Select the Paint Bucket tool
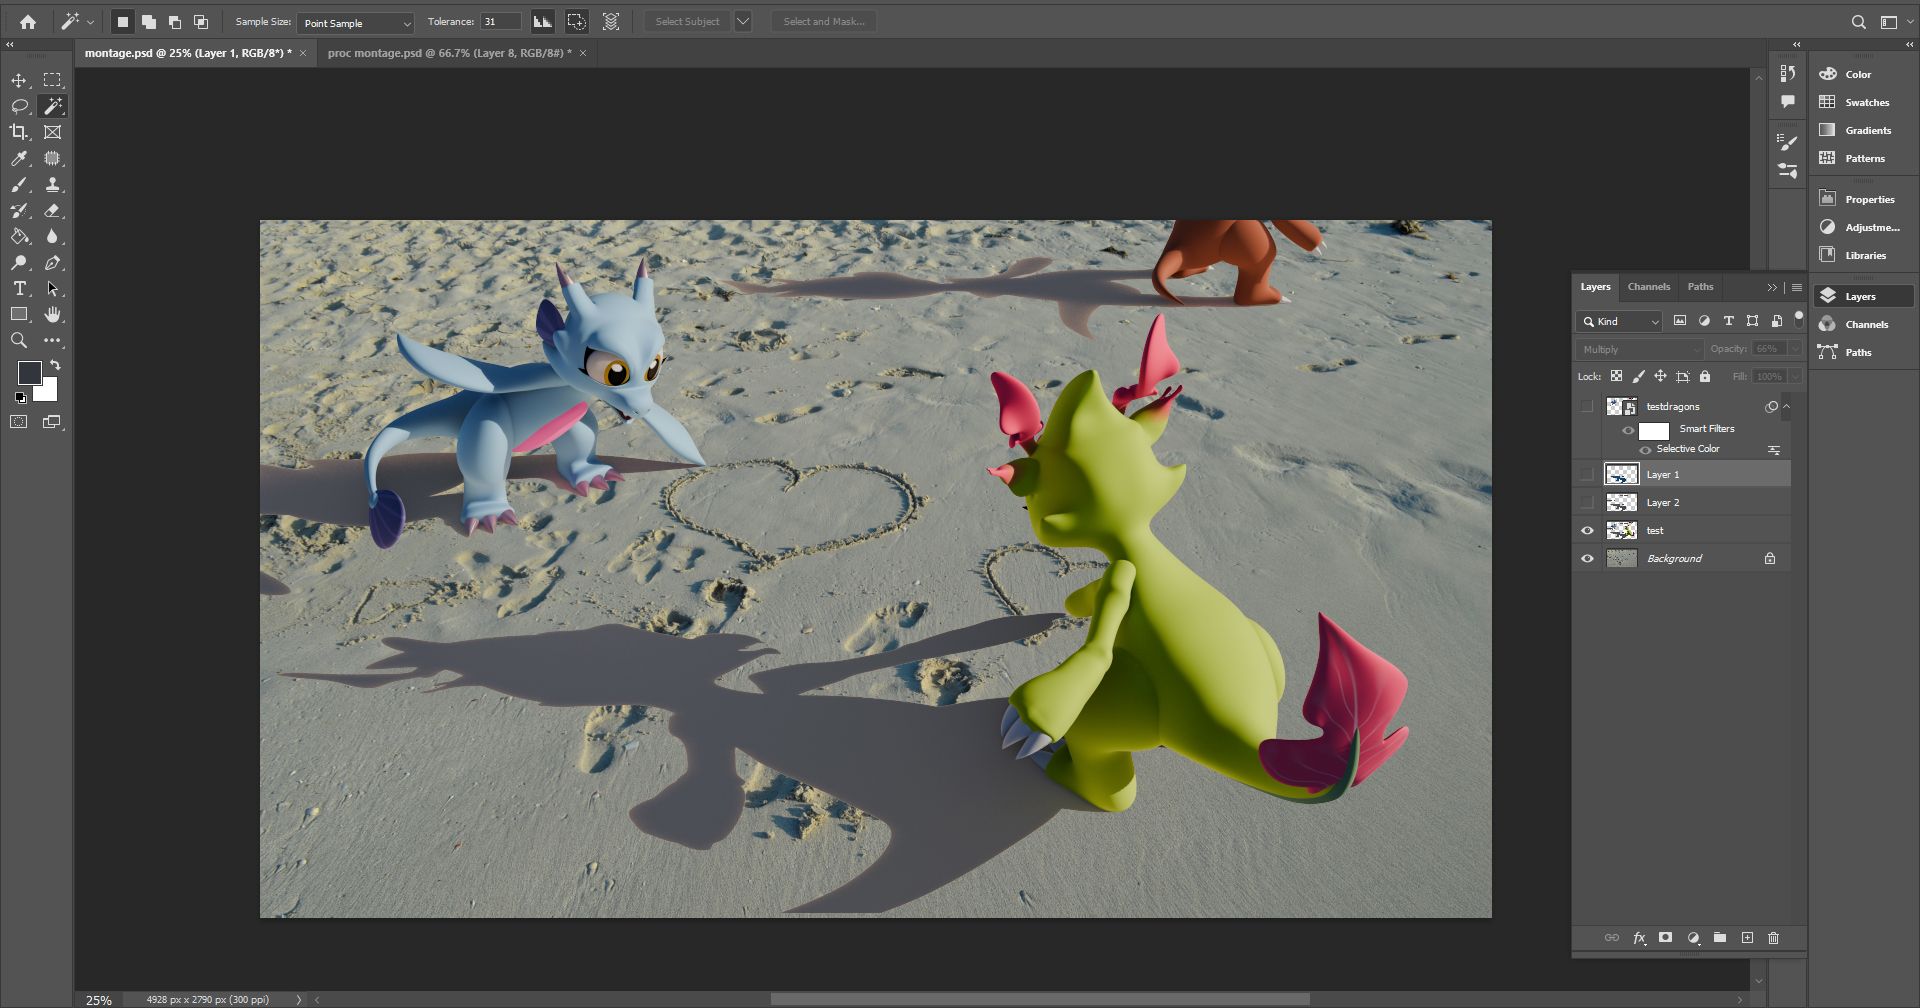This screenshot has height=1008, width=1920. [19, 237]
